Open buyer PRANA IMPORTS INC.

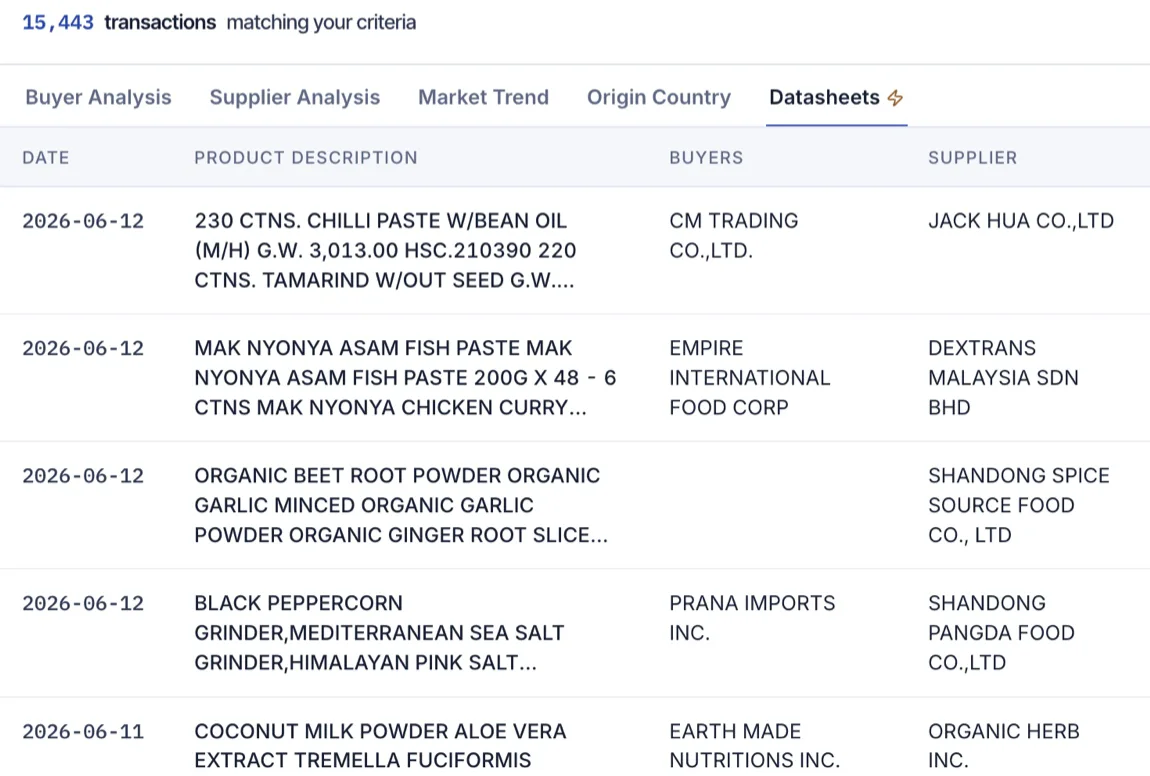tap(752, 618)
